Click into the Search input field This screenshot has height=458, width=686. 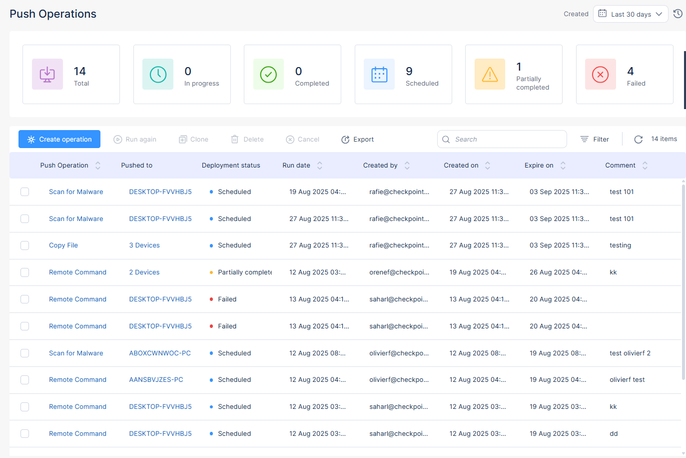tap(502, 139)
